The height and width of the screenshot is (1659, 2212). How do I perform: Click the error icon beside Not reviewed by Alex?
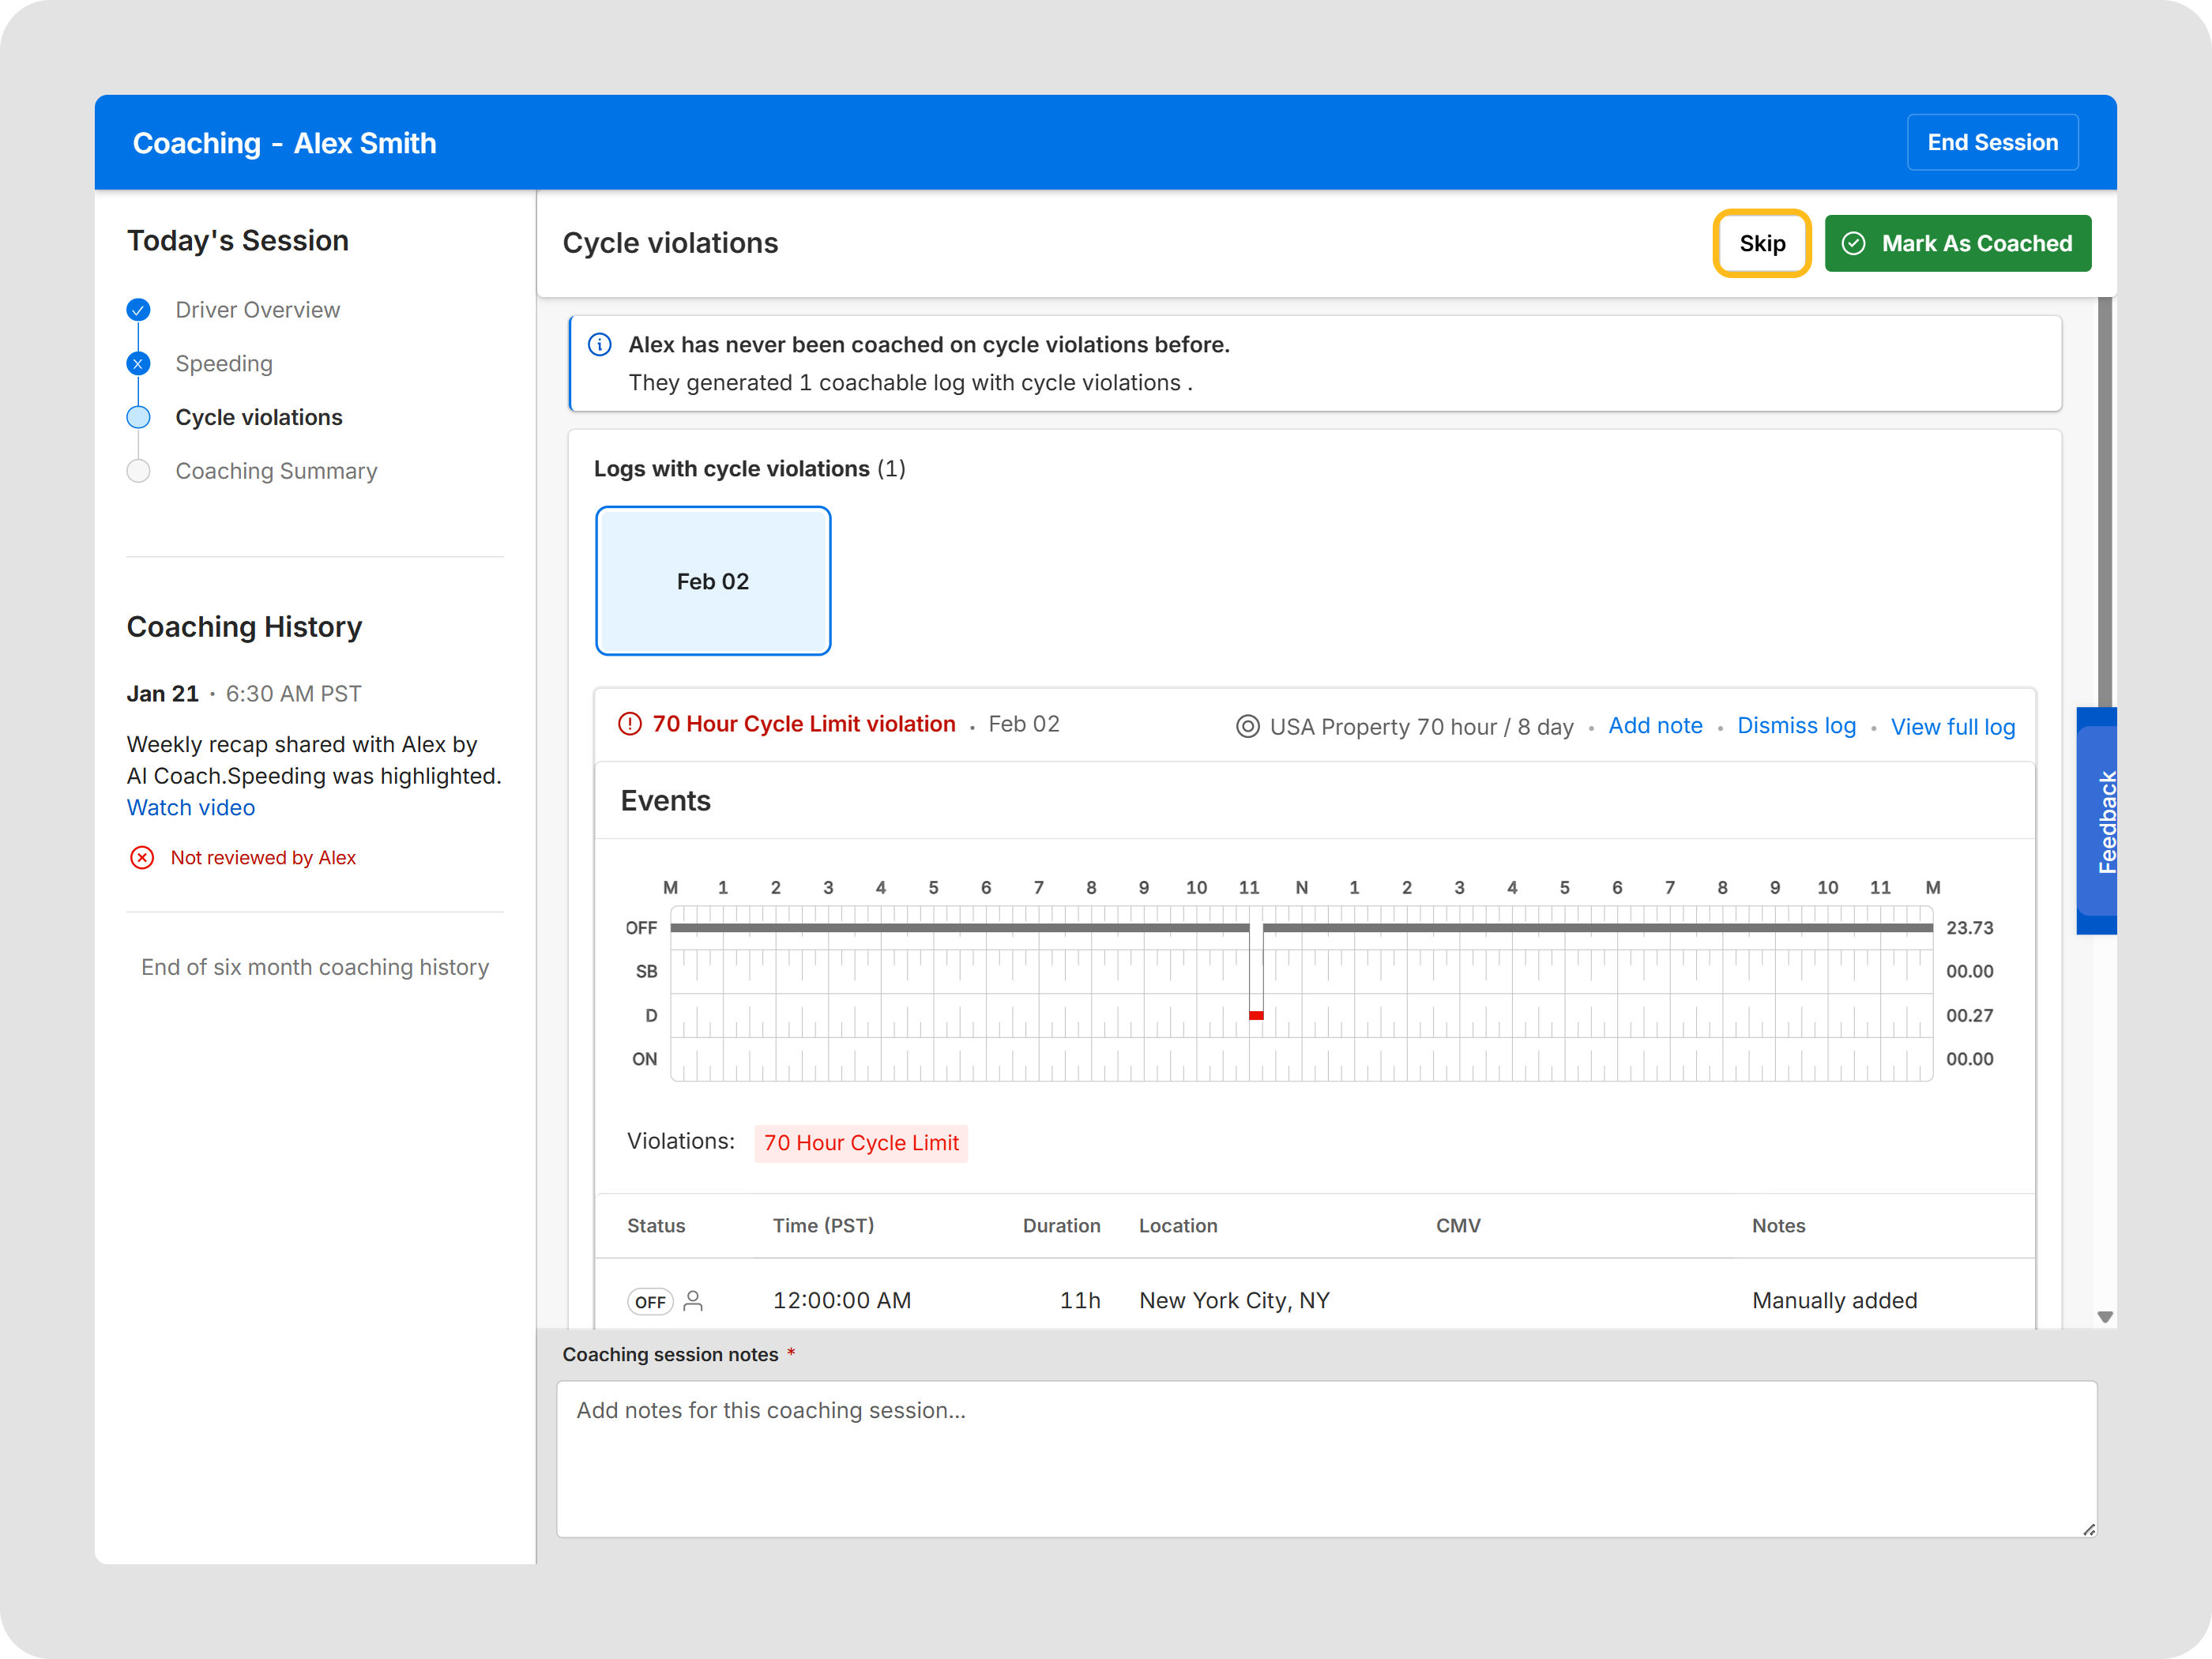(x=142, y=857)
